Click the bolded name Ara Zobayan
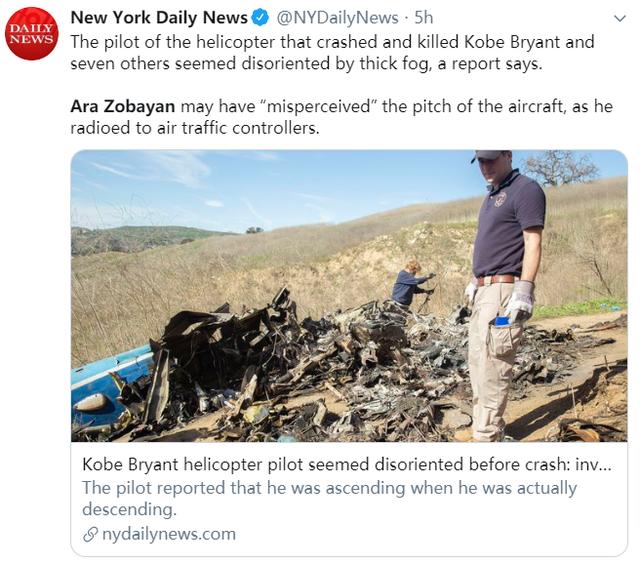Viewport: 640px width, 564px height. [x=122, y=106]
